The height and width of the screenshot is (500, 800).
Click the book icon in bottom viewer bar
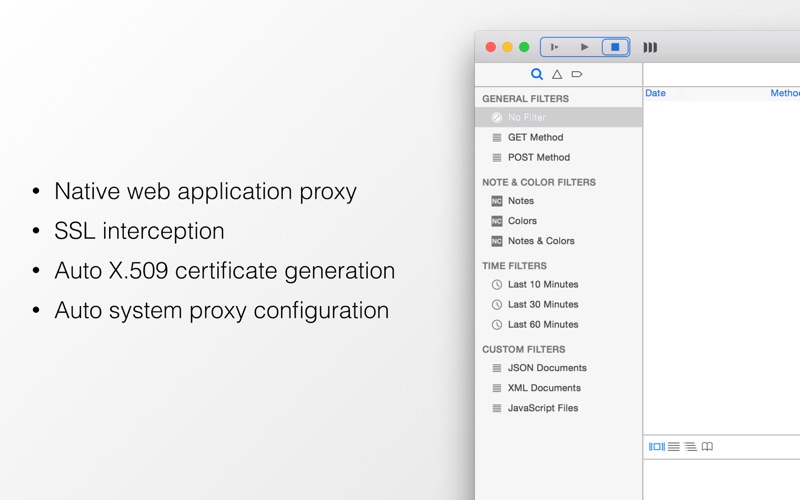pos(707,447)
